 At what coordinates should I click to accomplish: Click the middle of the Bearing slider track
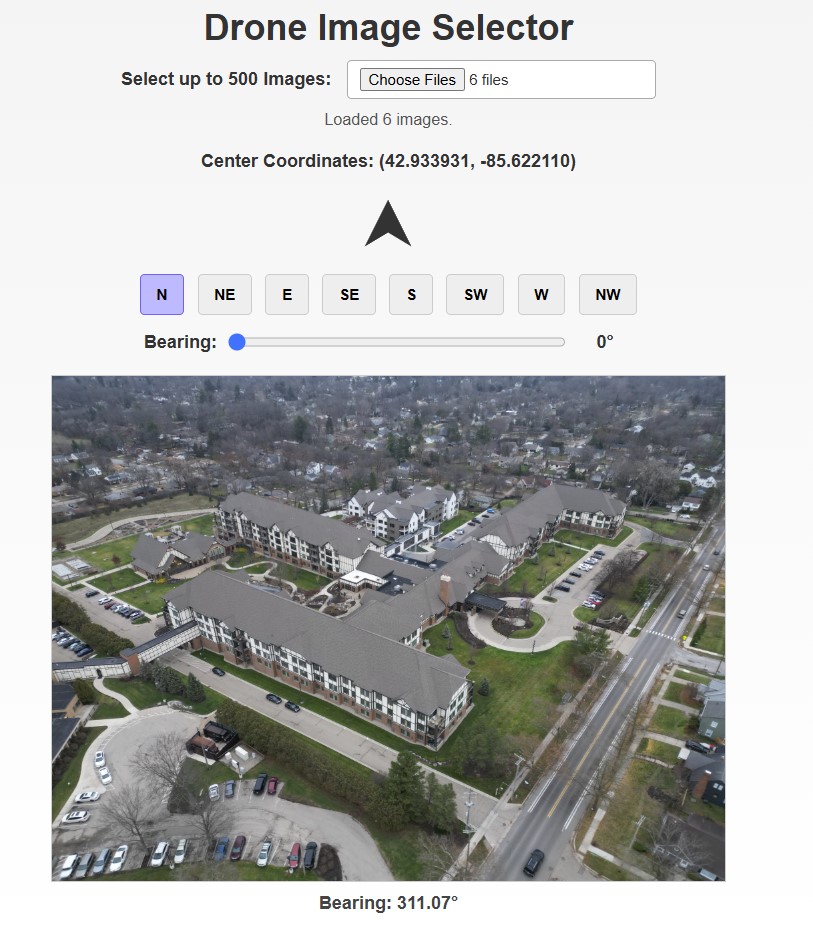tap(397, 342)
